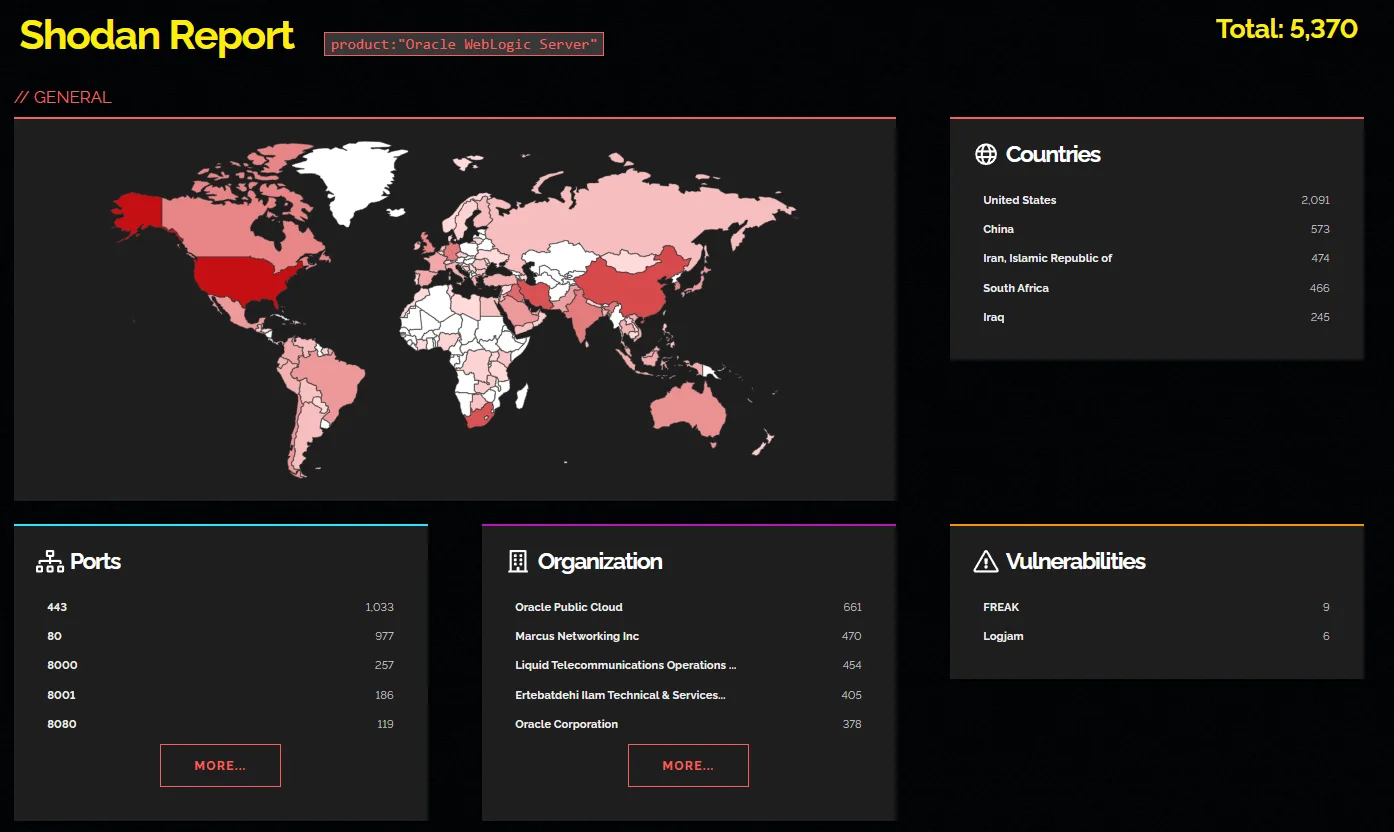Click the globe icon beside Countries

[986, 154]
